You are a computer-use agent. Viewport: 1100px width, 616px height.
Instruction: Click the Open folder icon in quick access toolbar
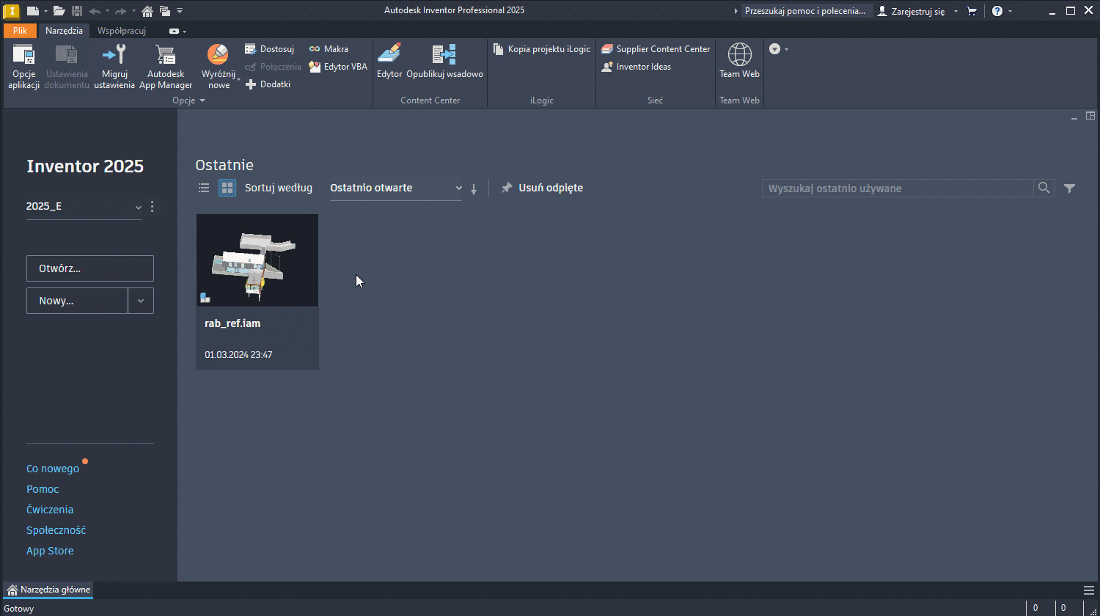tap(59, 11)
